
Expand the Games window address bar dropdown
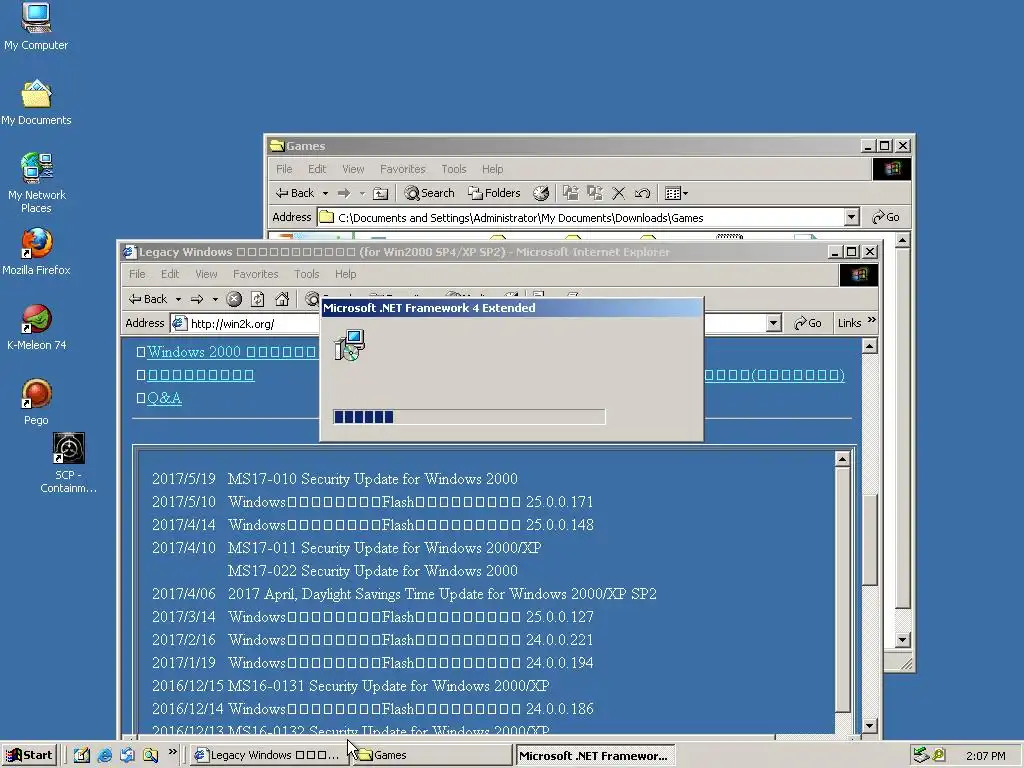[x=851, y=217]
